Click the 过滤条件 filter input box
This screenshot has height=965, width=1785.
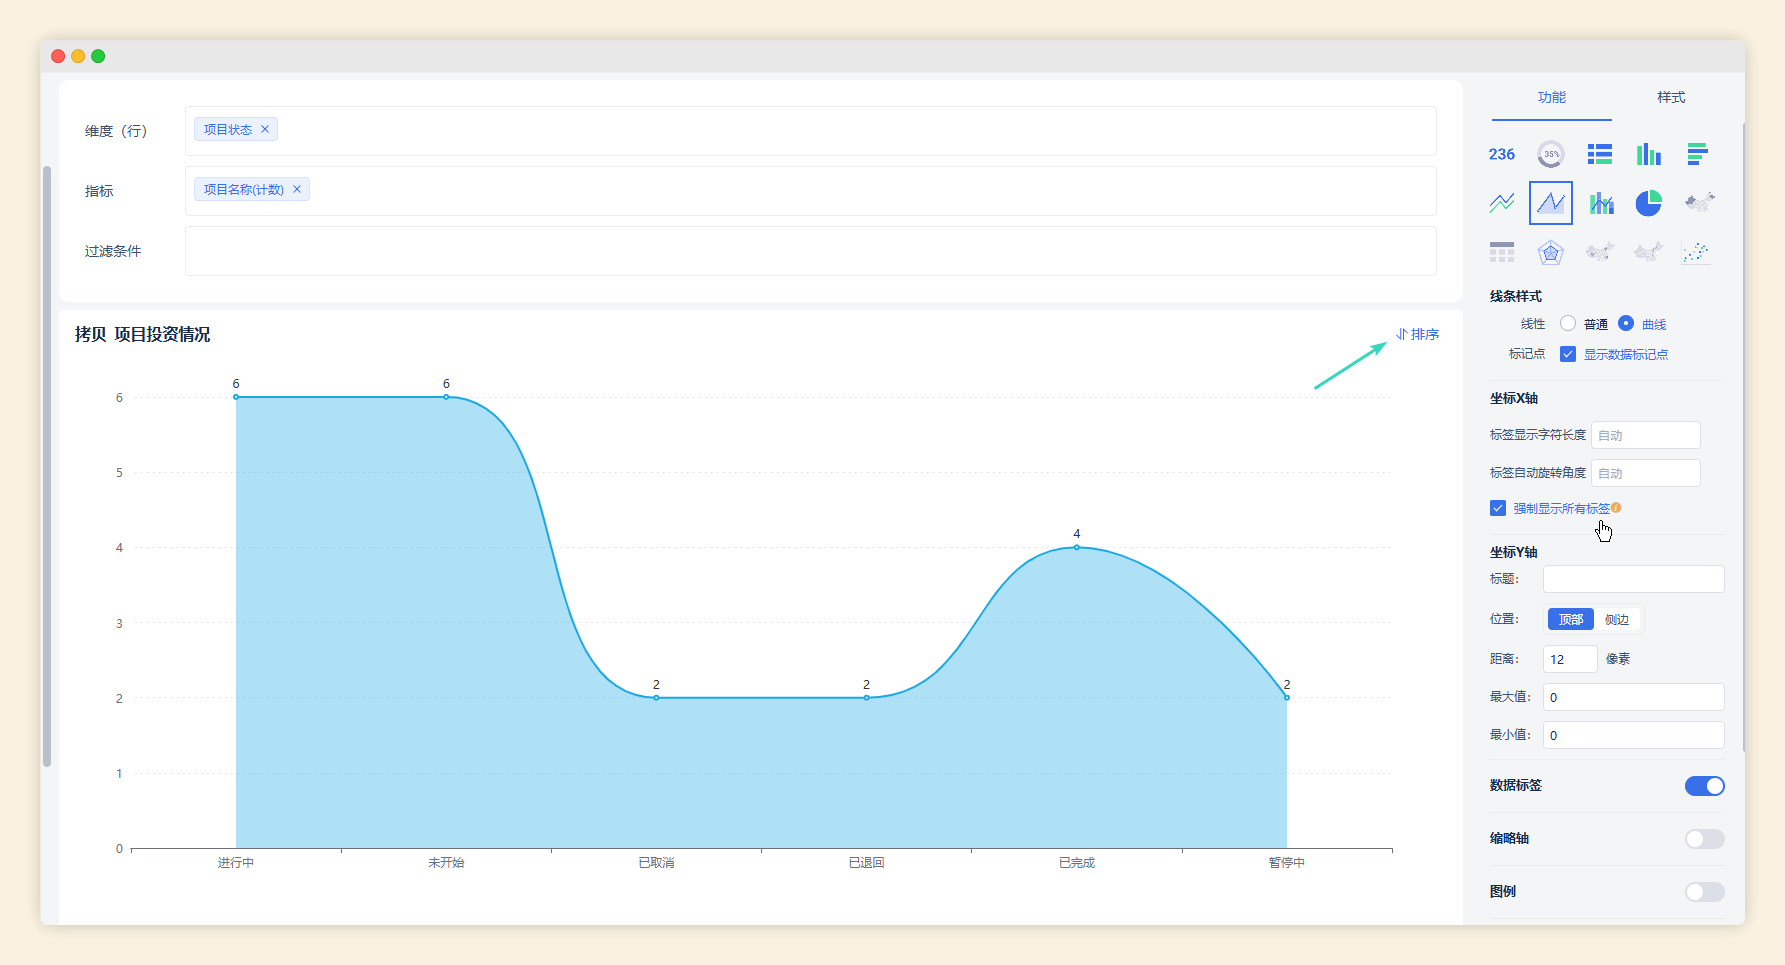tap(810, 251)
